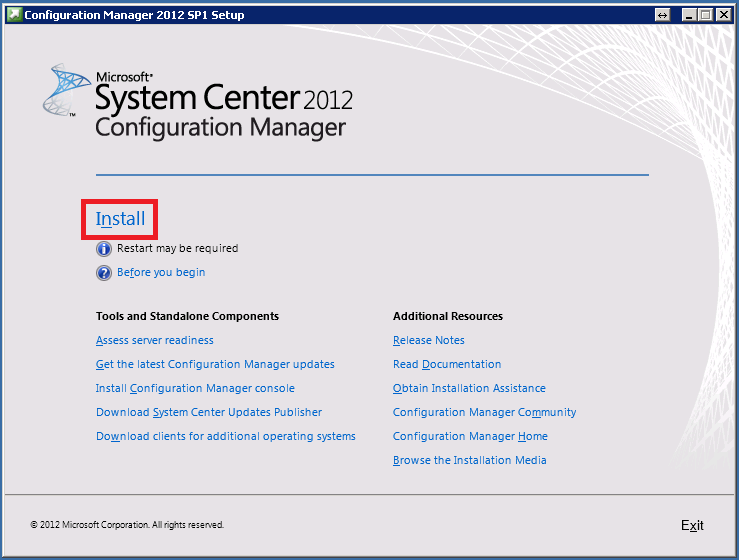Click the Install link
This screenshot has width=739, height=560.
coord(120,219)
